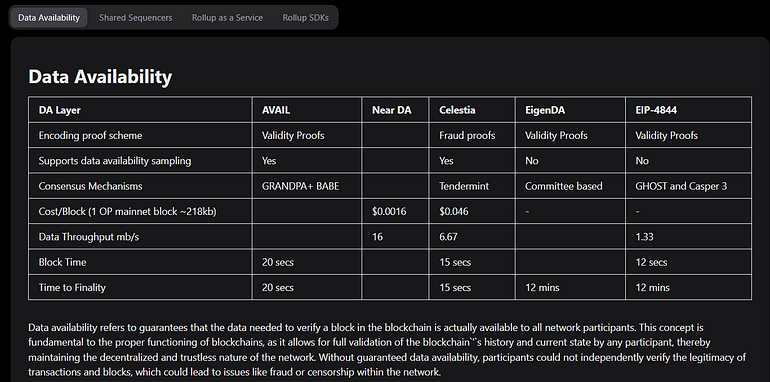770x382 pixels.
Task: Select the 'Celestia' column header
Action: [472, 110]
